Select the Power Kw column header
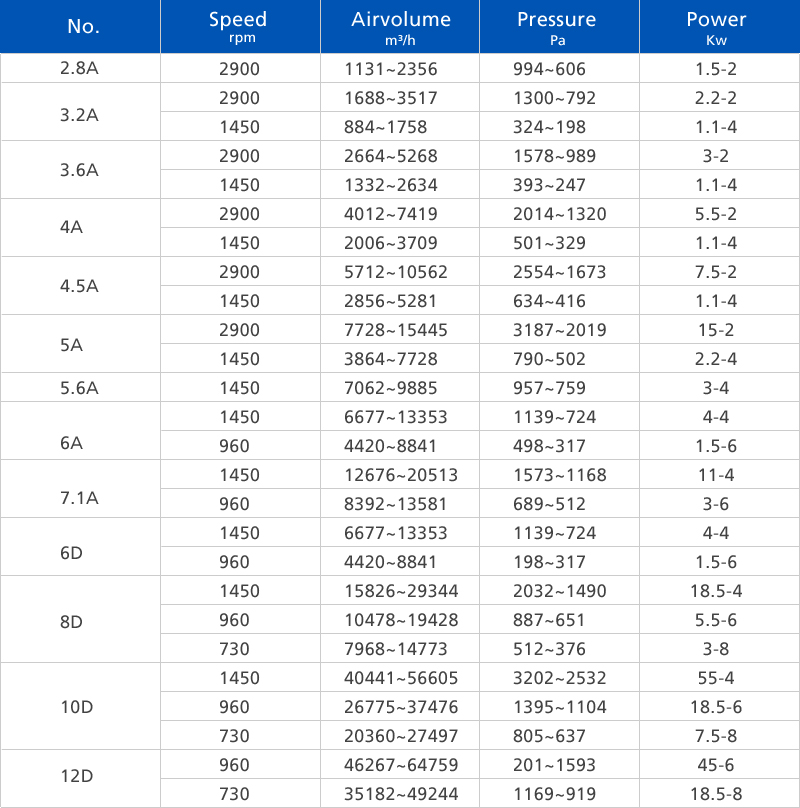The image size is (800, 808). coord(717,27)
